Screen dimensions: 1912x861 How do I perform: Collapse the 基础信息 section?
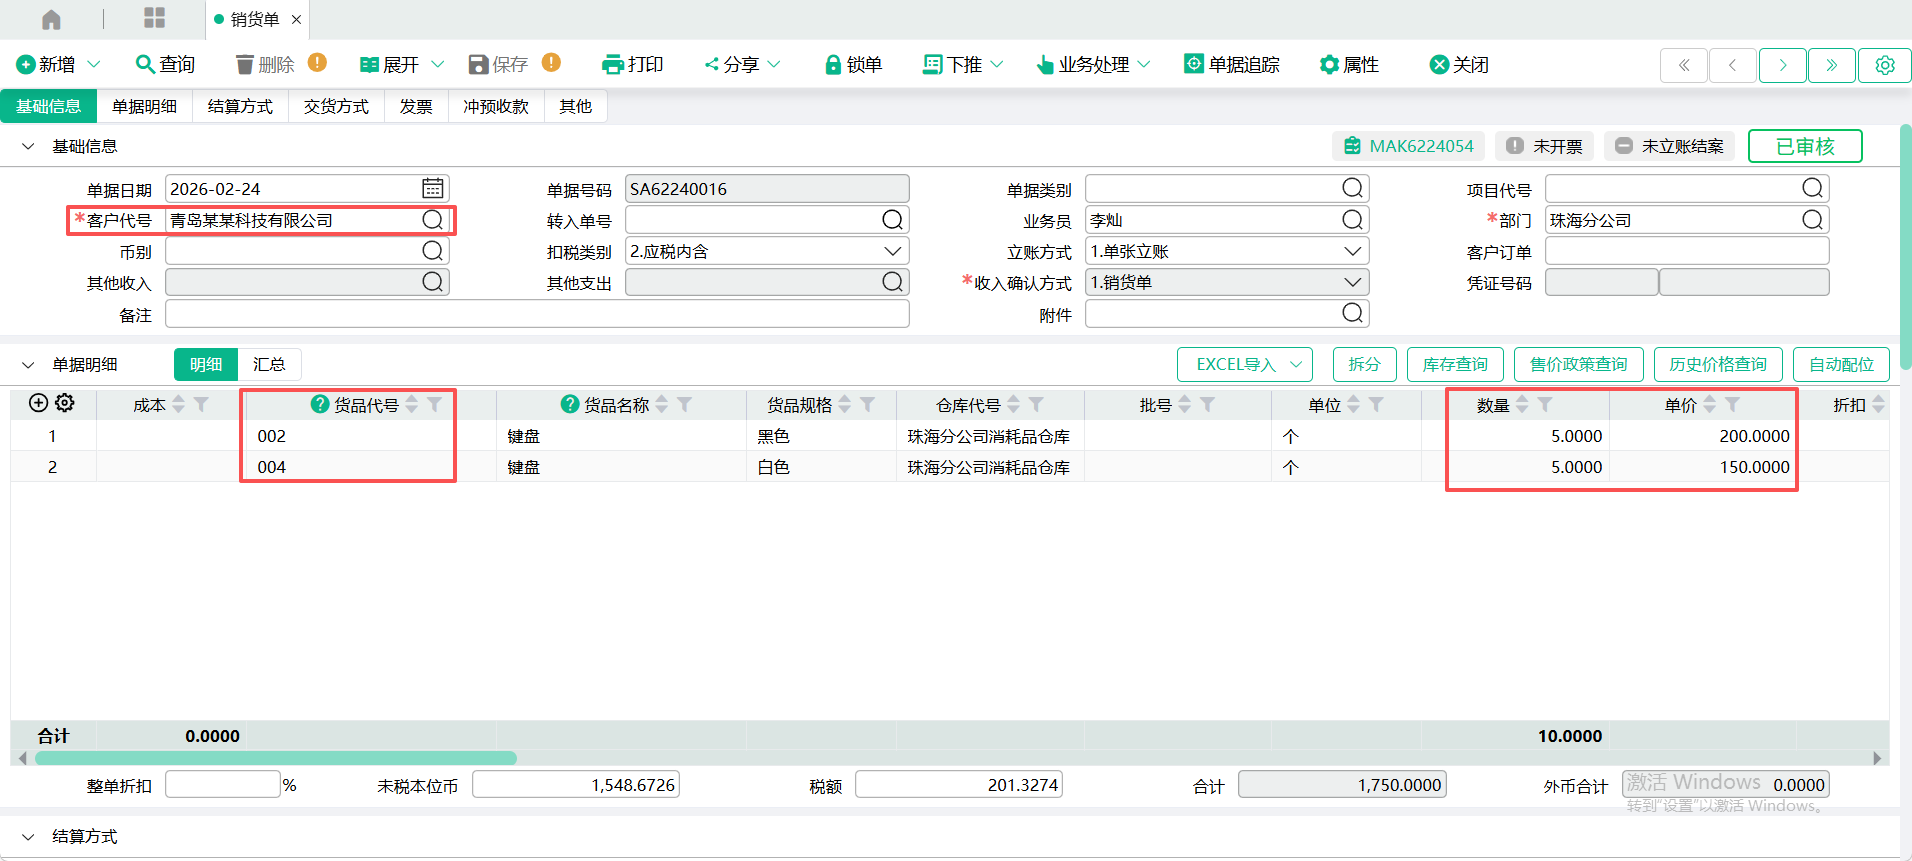(28, 146)
